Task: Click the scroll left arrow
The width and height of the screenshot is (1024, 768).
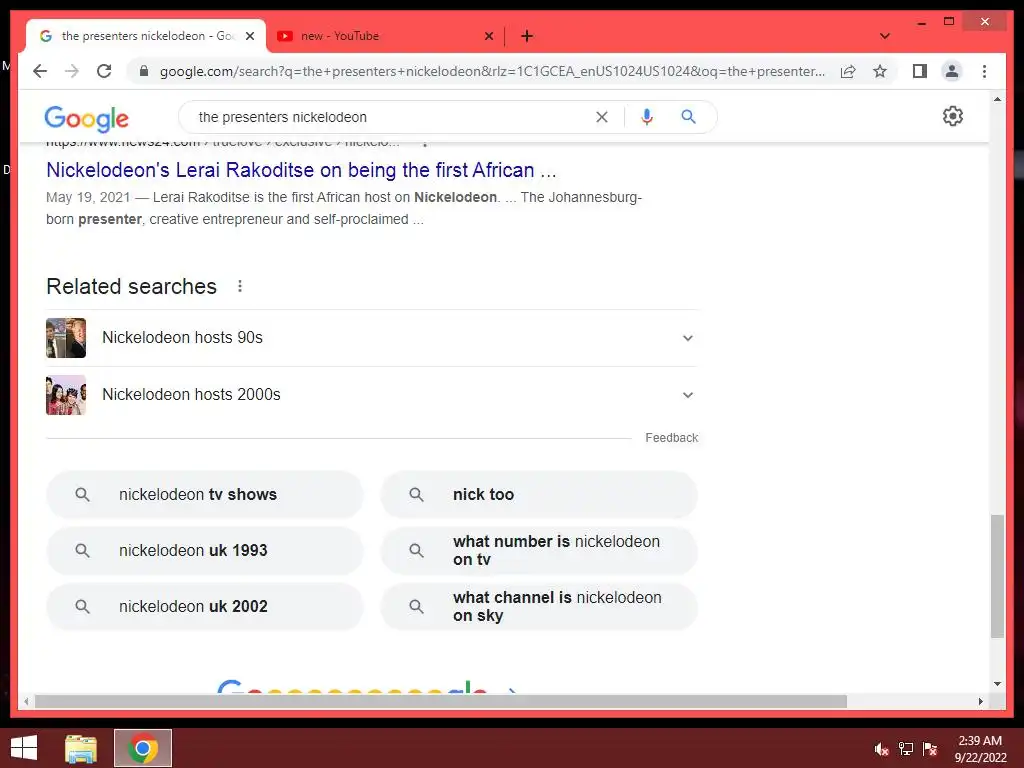Action: click(x=25, y=701)
